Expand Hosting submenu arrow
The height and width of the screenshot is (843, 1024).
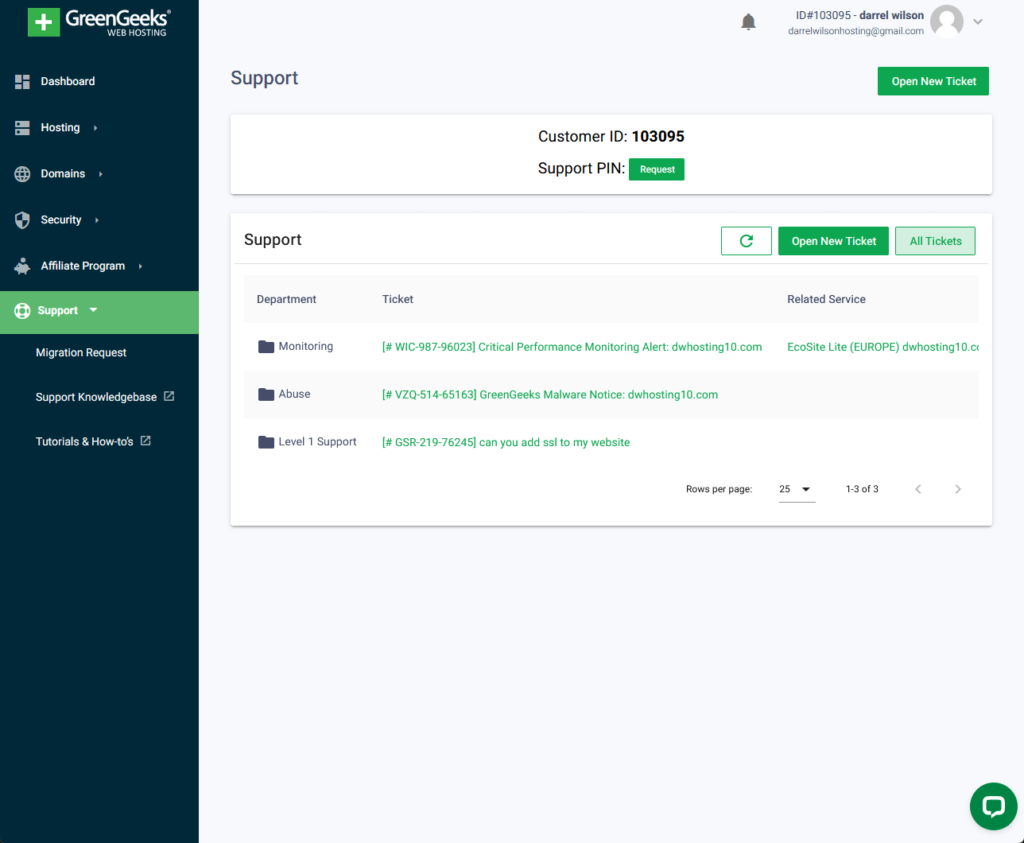(x=95, y=128)
